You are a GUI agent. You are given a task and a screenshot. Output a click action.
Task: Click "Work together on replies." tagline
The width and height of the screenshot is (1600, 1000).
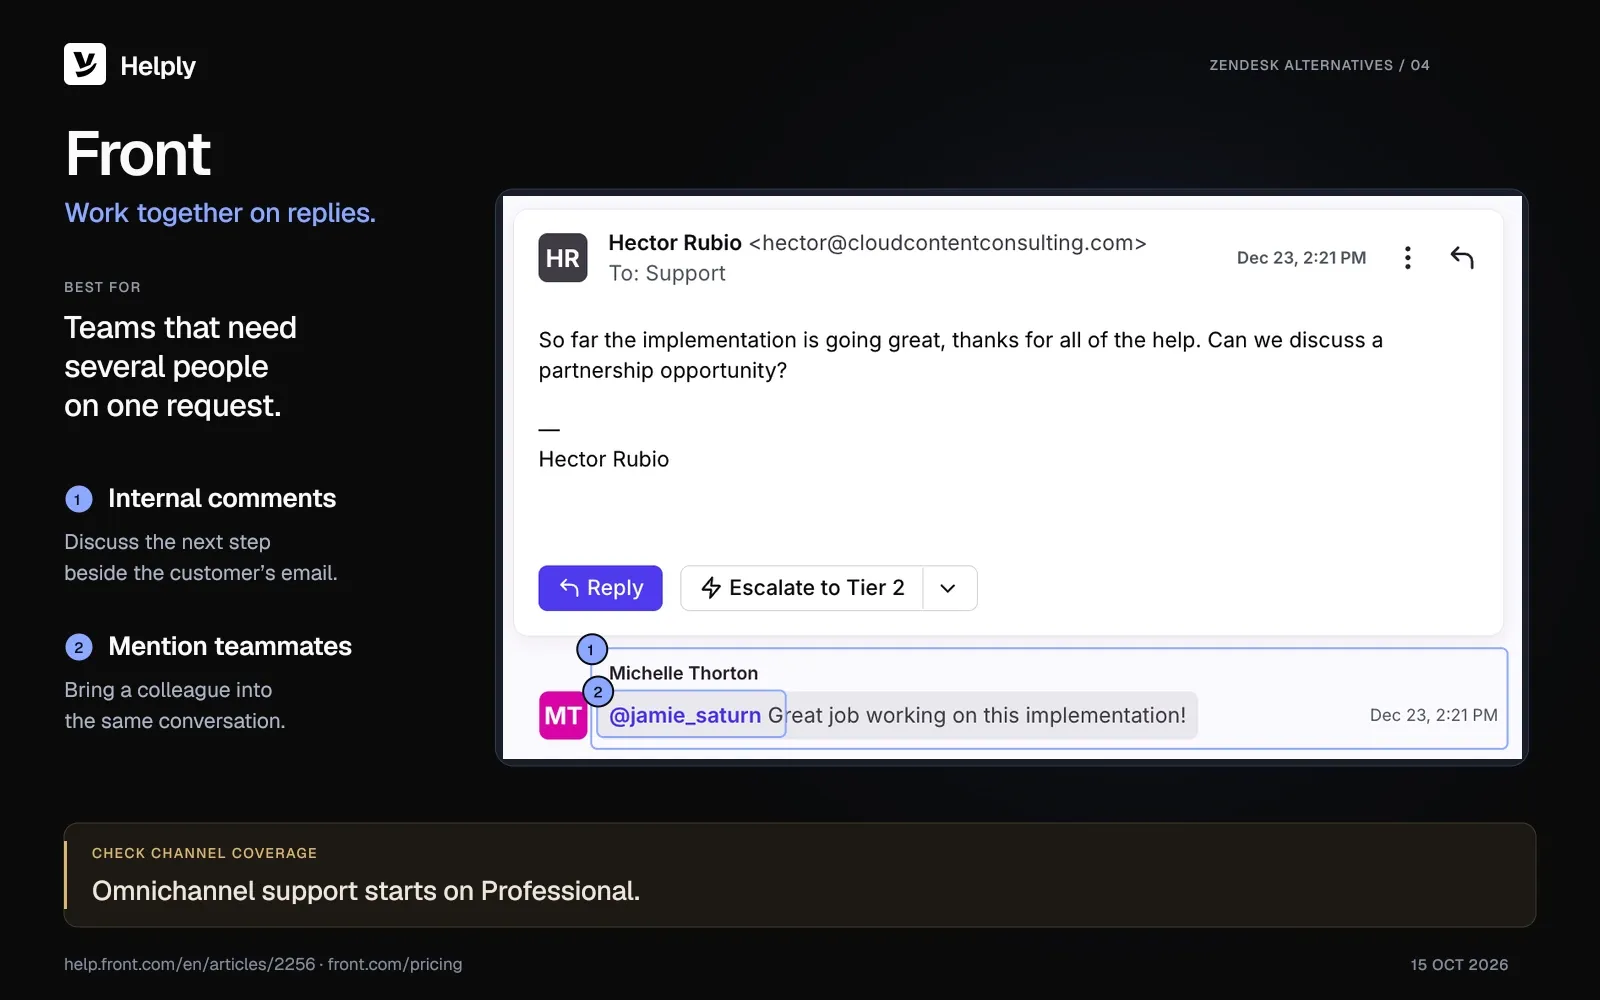[x=220, y=213]
